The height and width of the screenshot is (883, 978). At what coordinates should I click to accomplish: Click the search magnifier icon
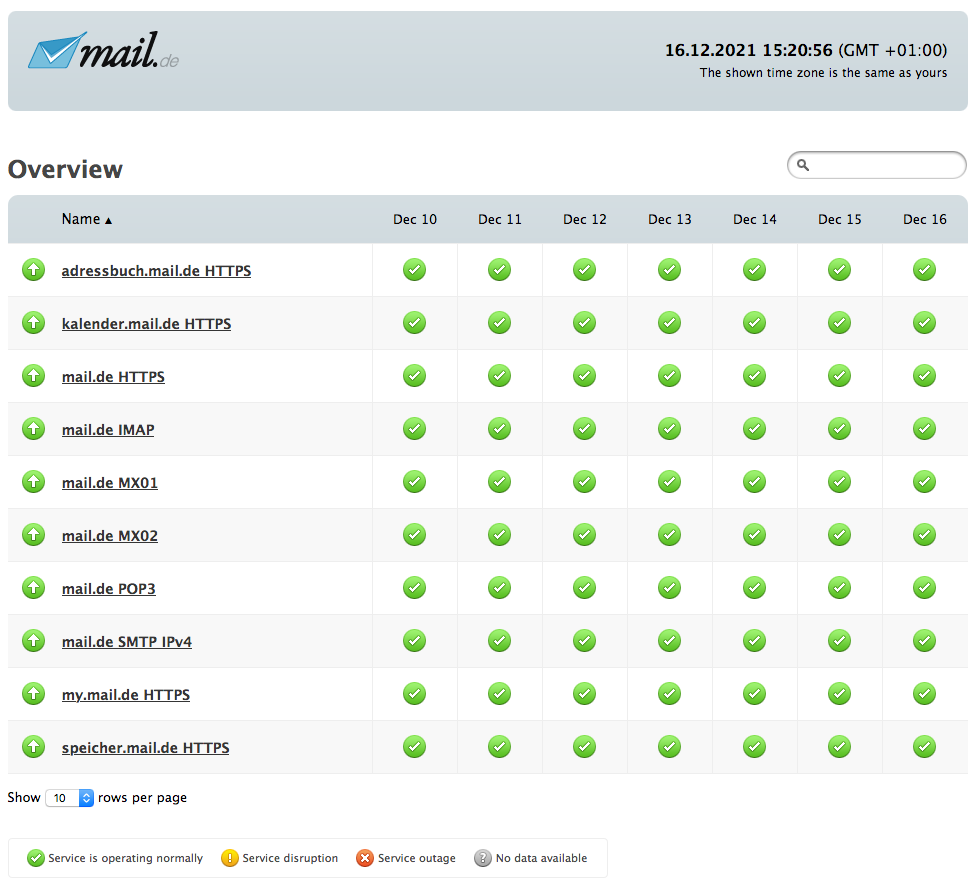tap(803, 165)
